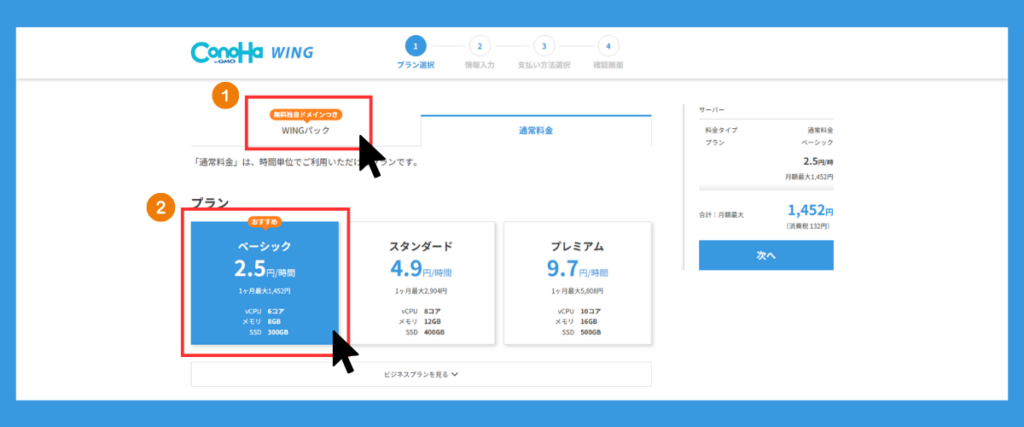The width and height of the screenshot is (1024, 427).
Task: Click the step 2 情報入力 circle
Action: (x=479, y=45)
